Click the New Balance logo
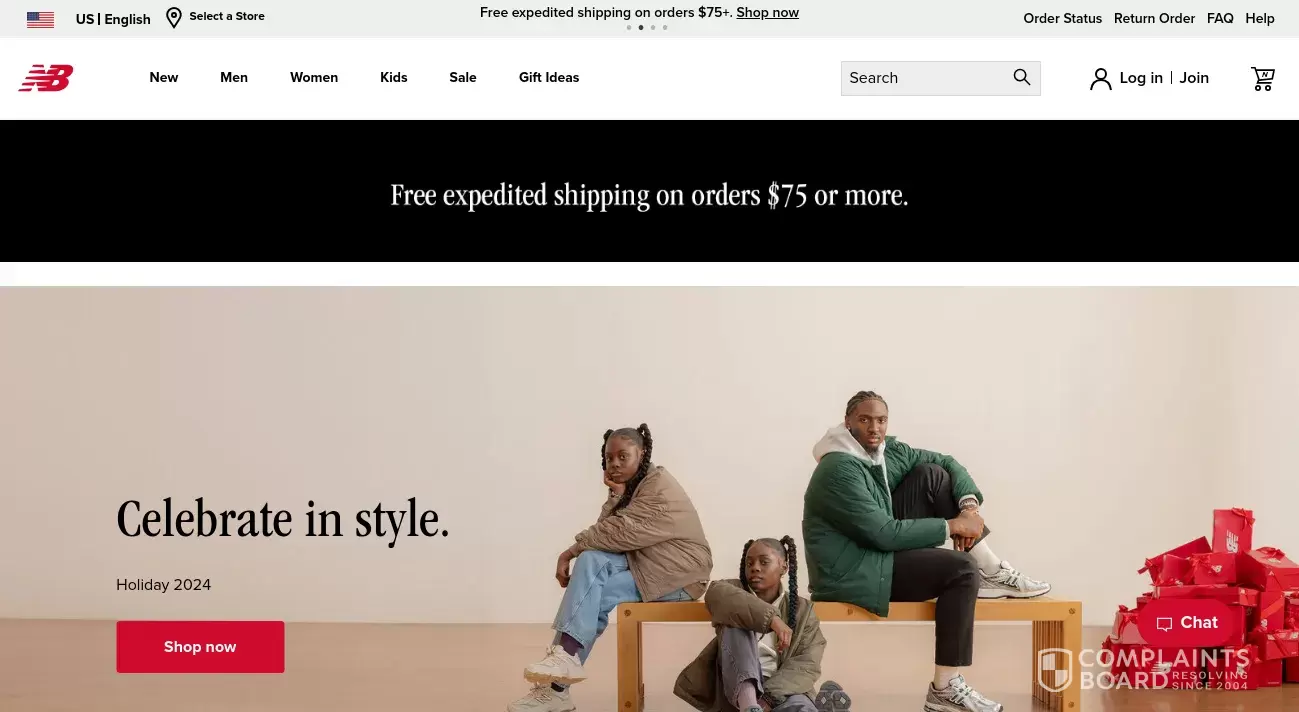The image size is (1299, 712). [x=46, y=78]
